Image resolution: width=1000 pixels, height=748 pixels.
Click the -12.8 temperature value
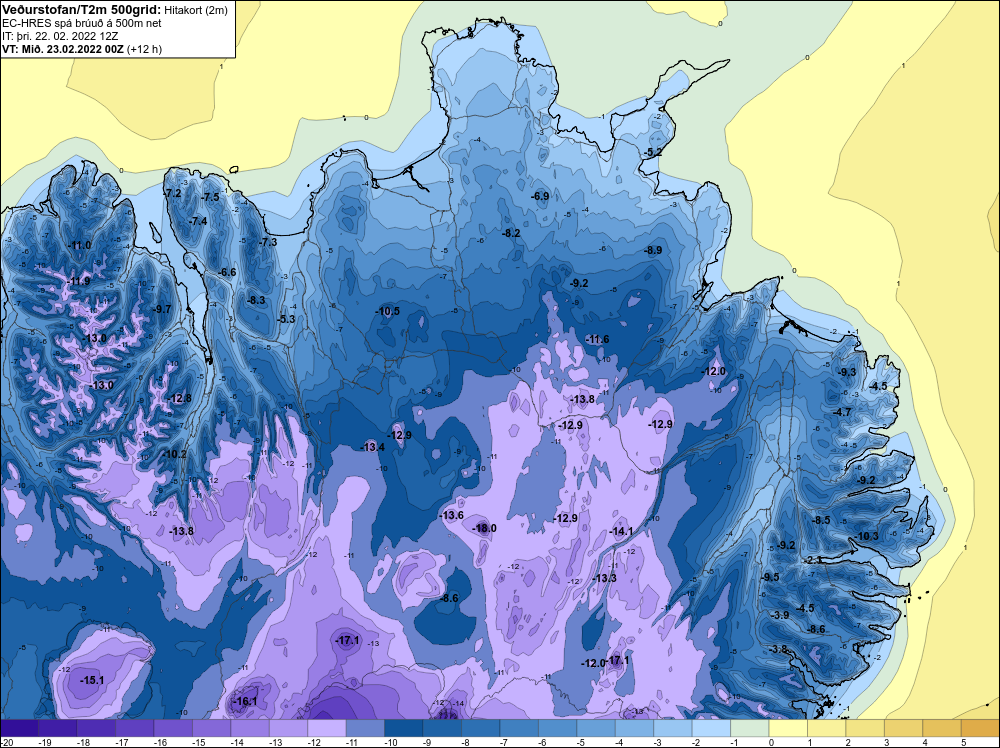(180, 399)
